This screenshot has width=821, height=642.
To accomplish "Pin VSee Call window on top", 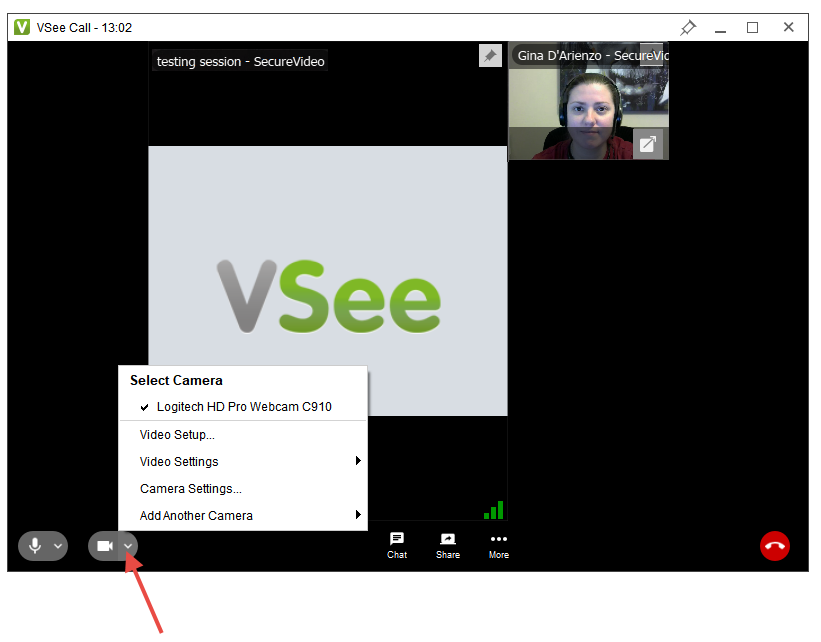I will pos(688,27).
